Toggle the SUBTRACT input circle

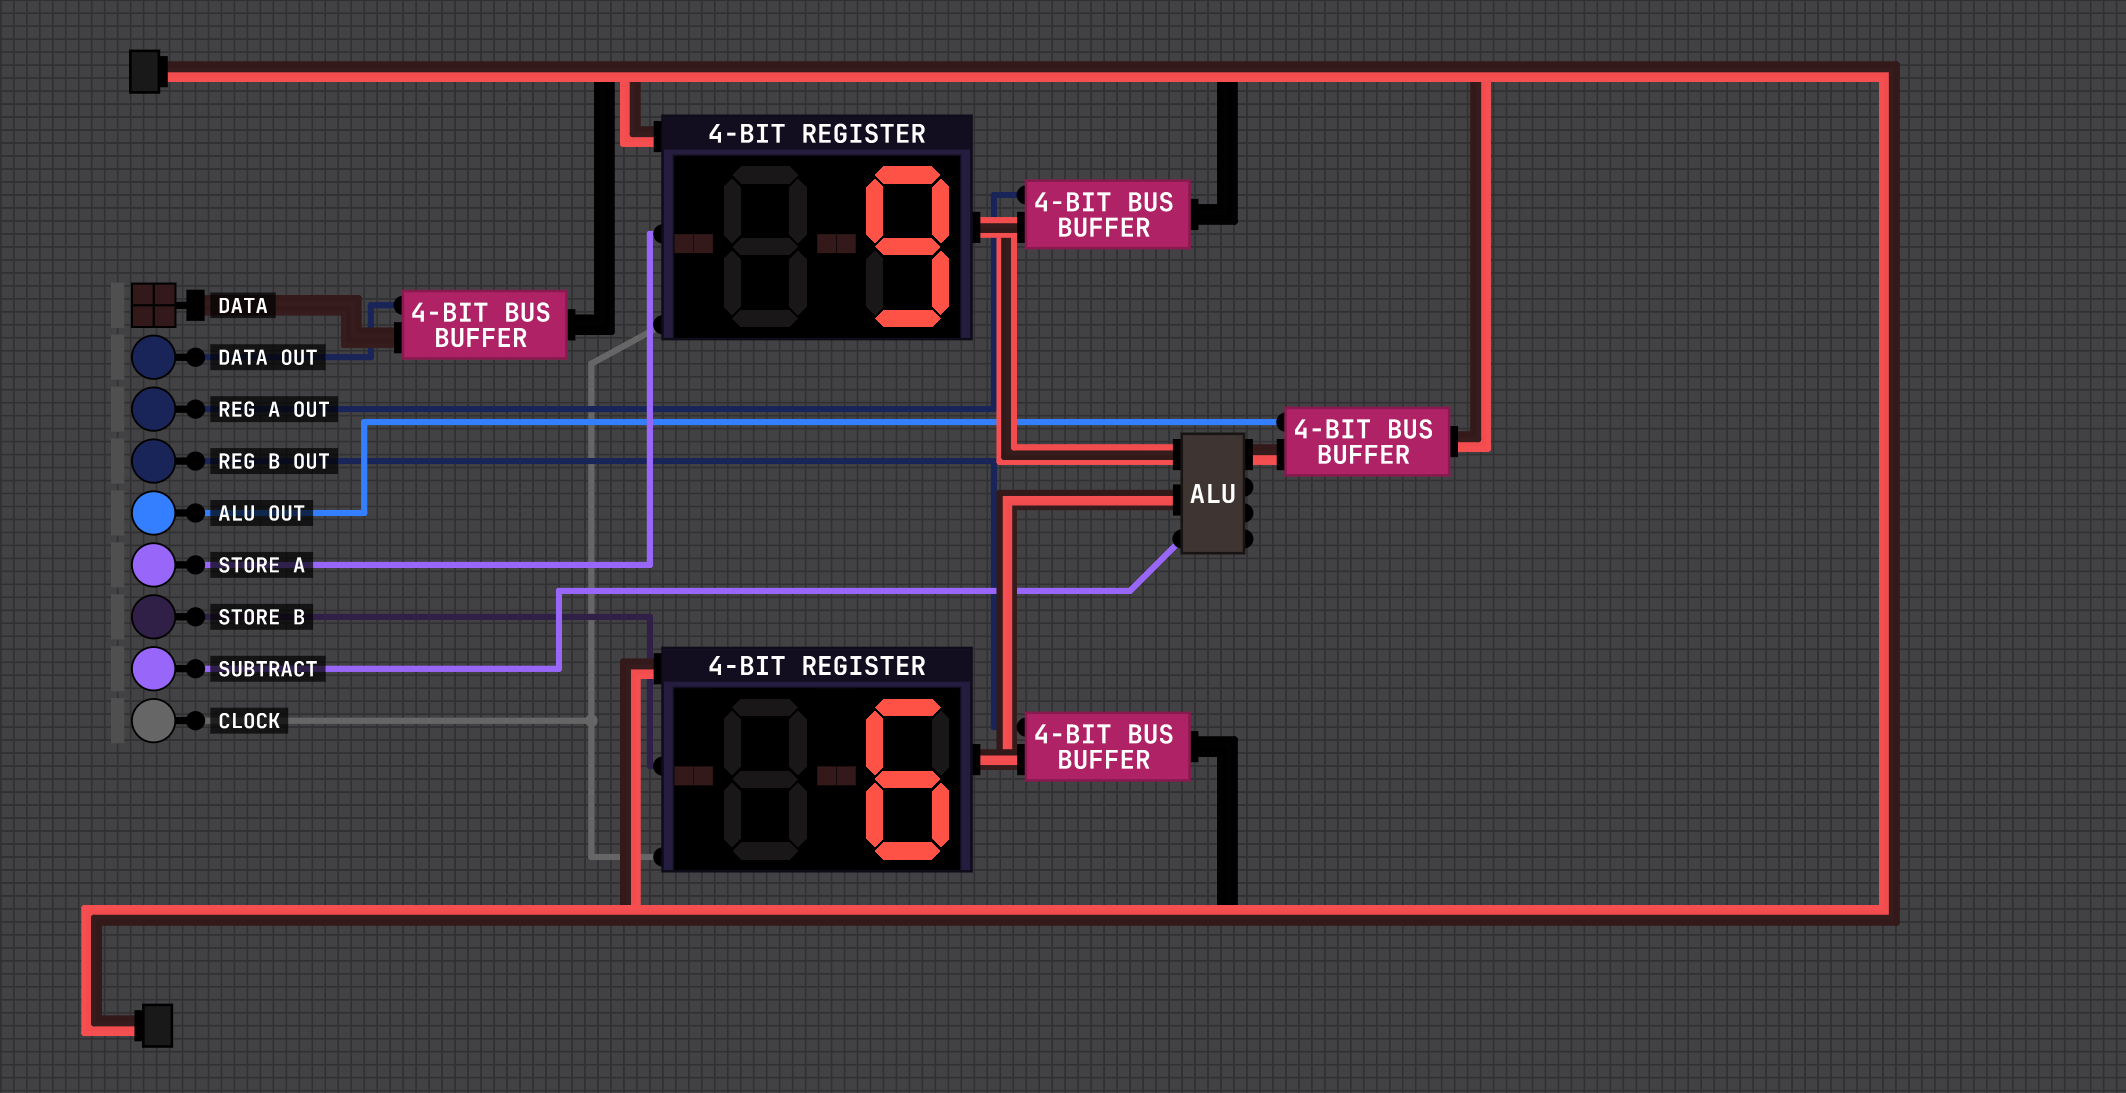153,669
